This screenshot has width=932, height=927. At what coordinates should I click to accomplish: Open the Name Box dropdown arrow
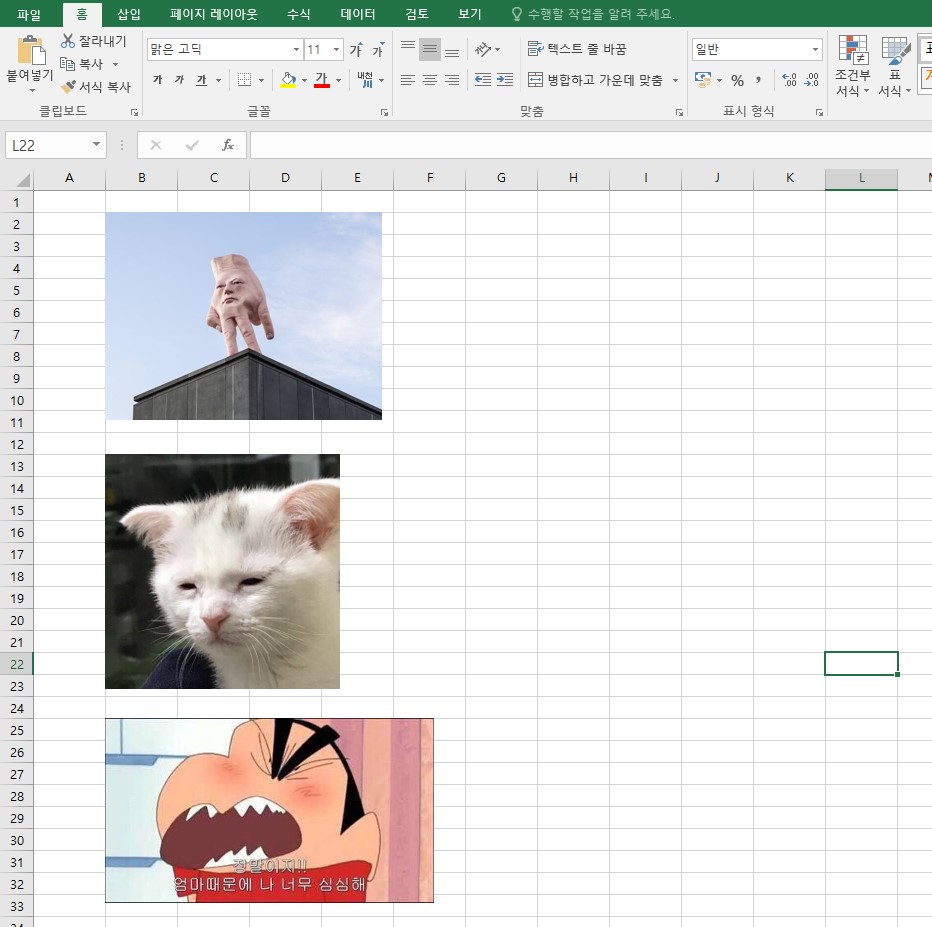[x=96, y=144]
